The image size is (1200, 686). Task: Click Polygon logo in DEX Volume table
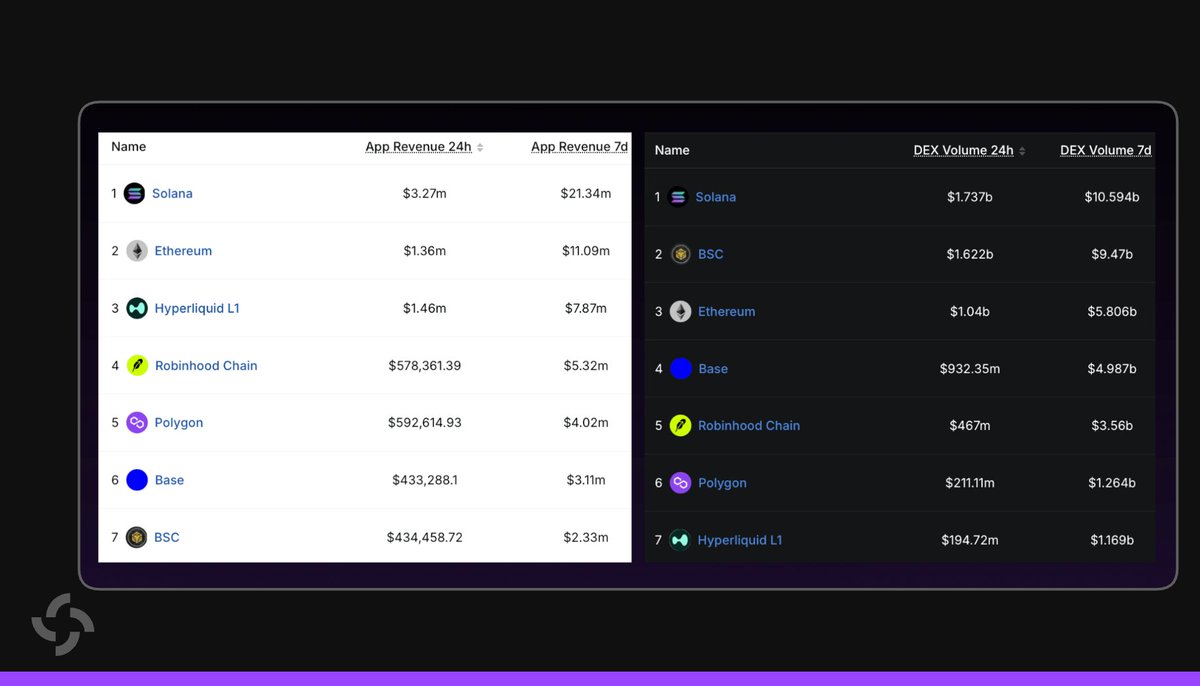tap(680, 483)
